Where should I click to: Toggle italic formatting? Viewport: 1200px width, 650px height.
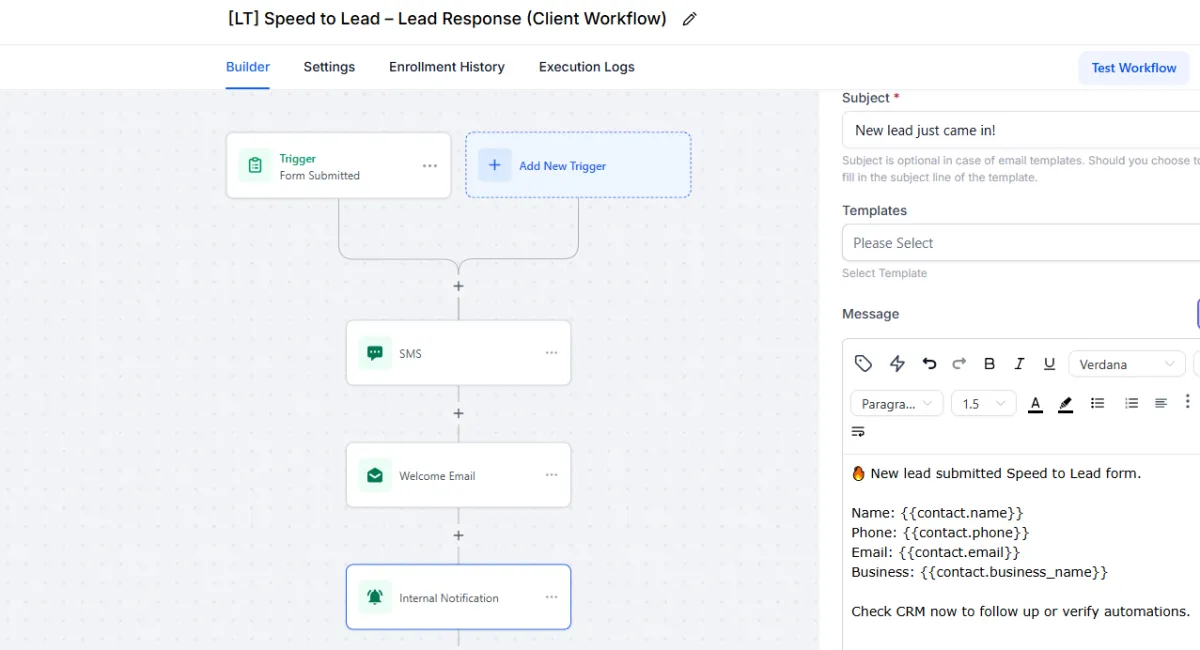tap(1020, 364)
